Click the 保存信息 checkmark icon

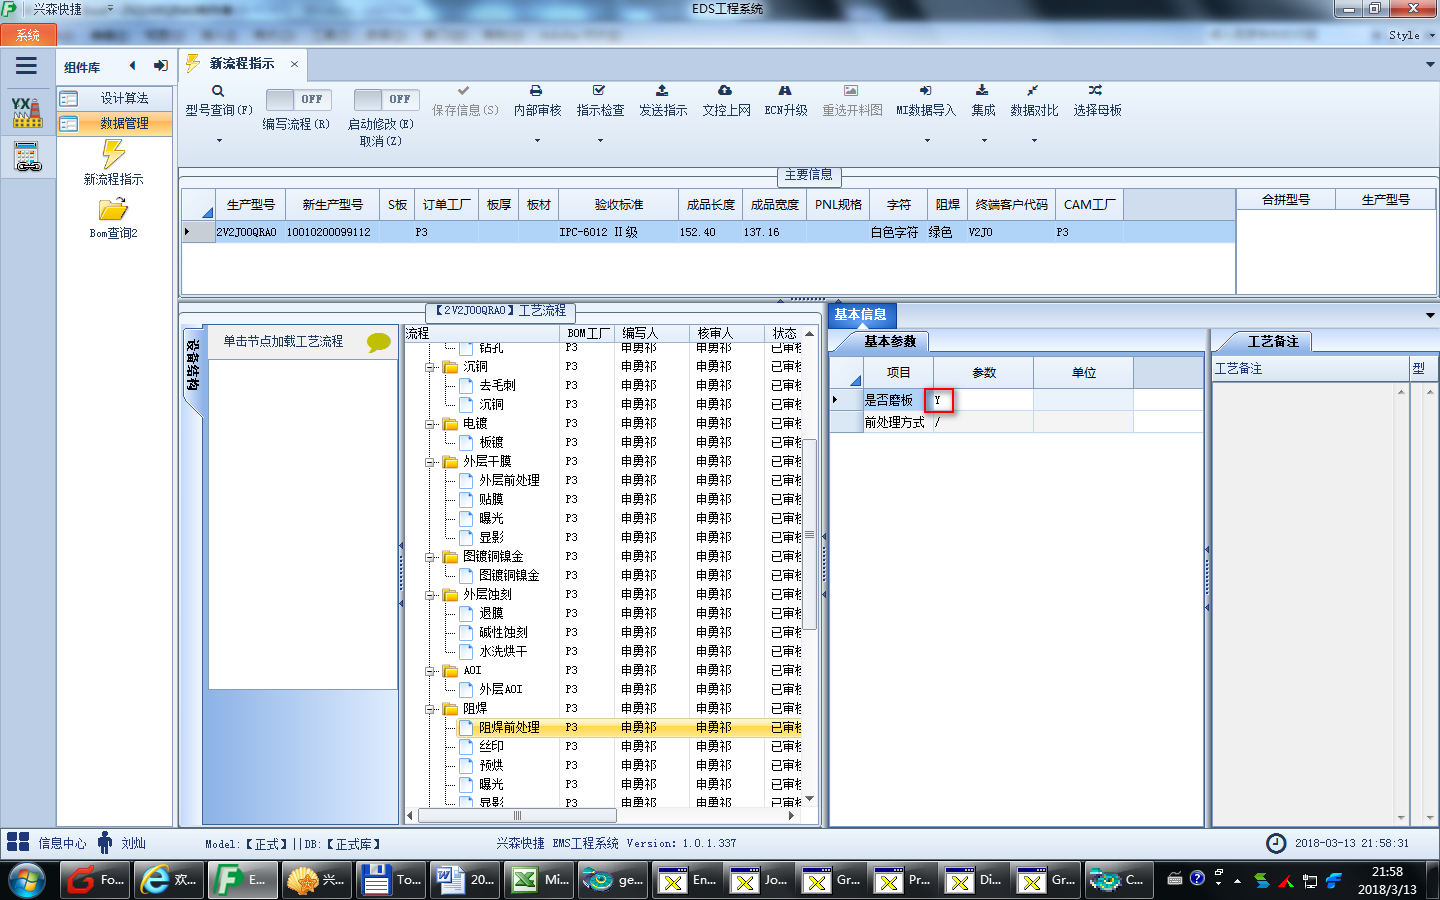(x=464, y=91)
